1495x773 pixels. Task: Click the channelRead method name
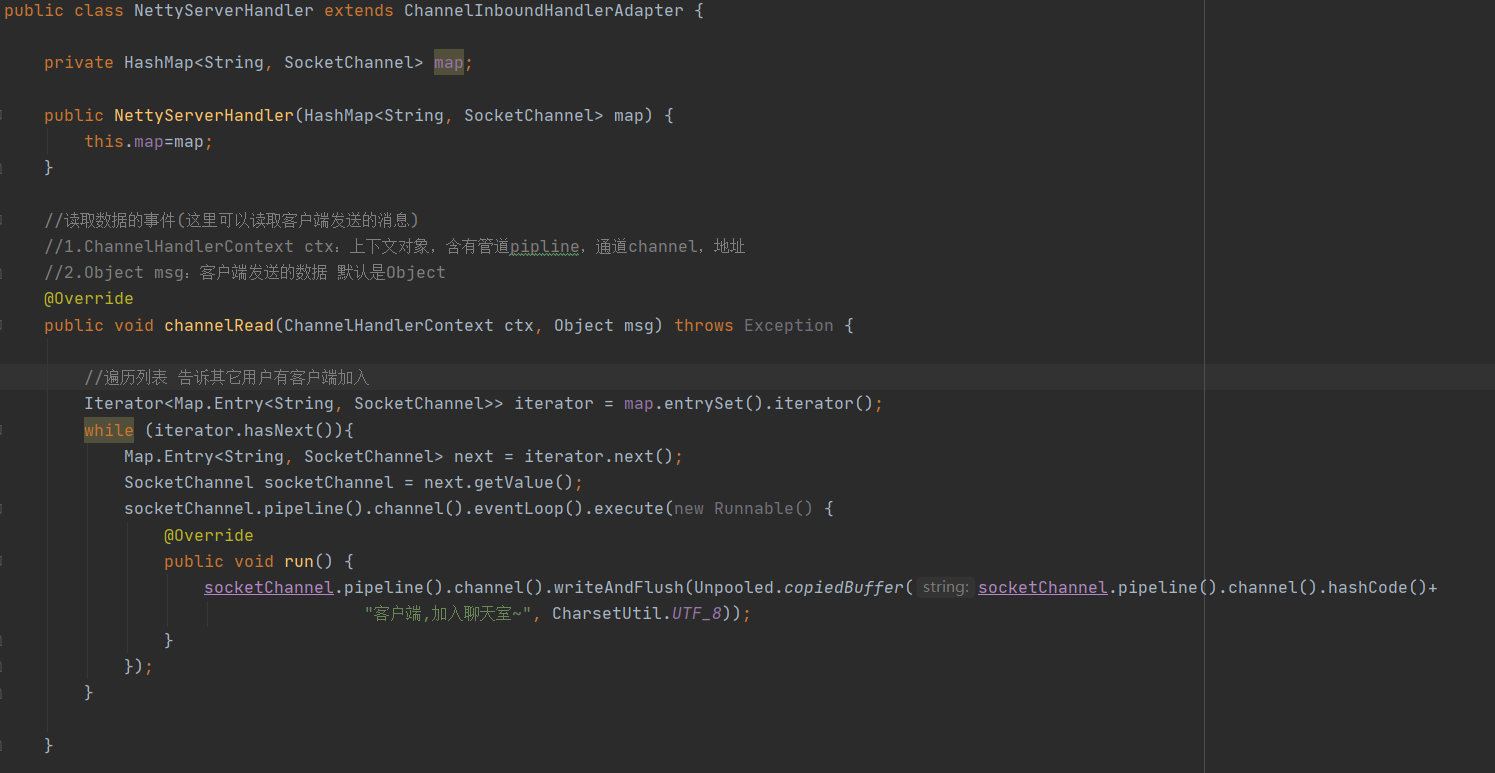219,325
